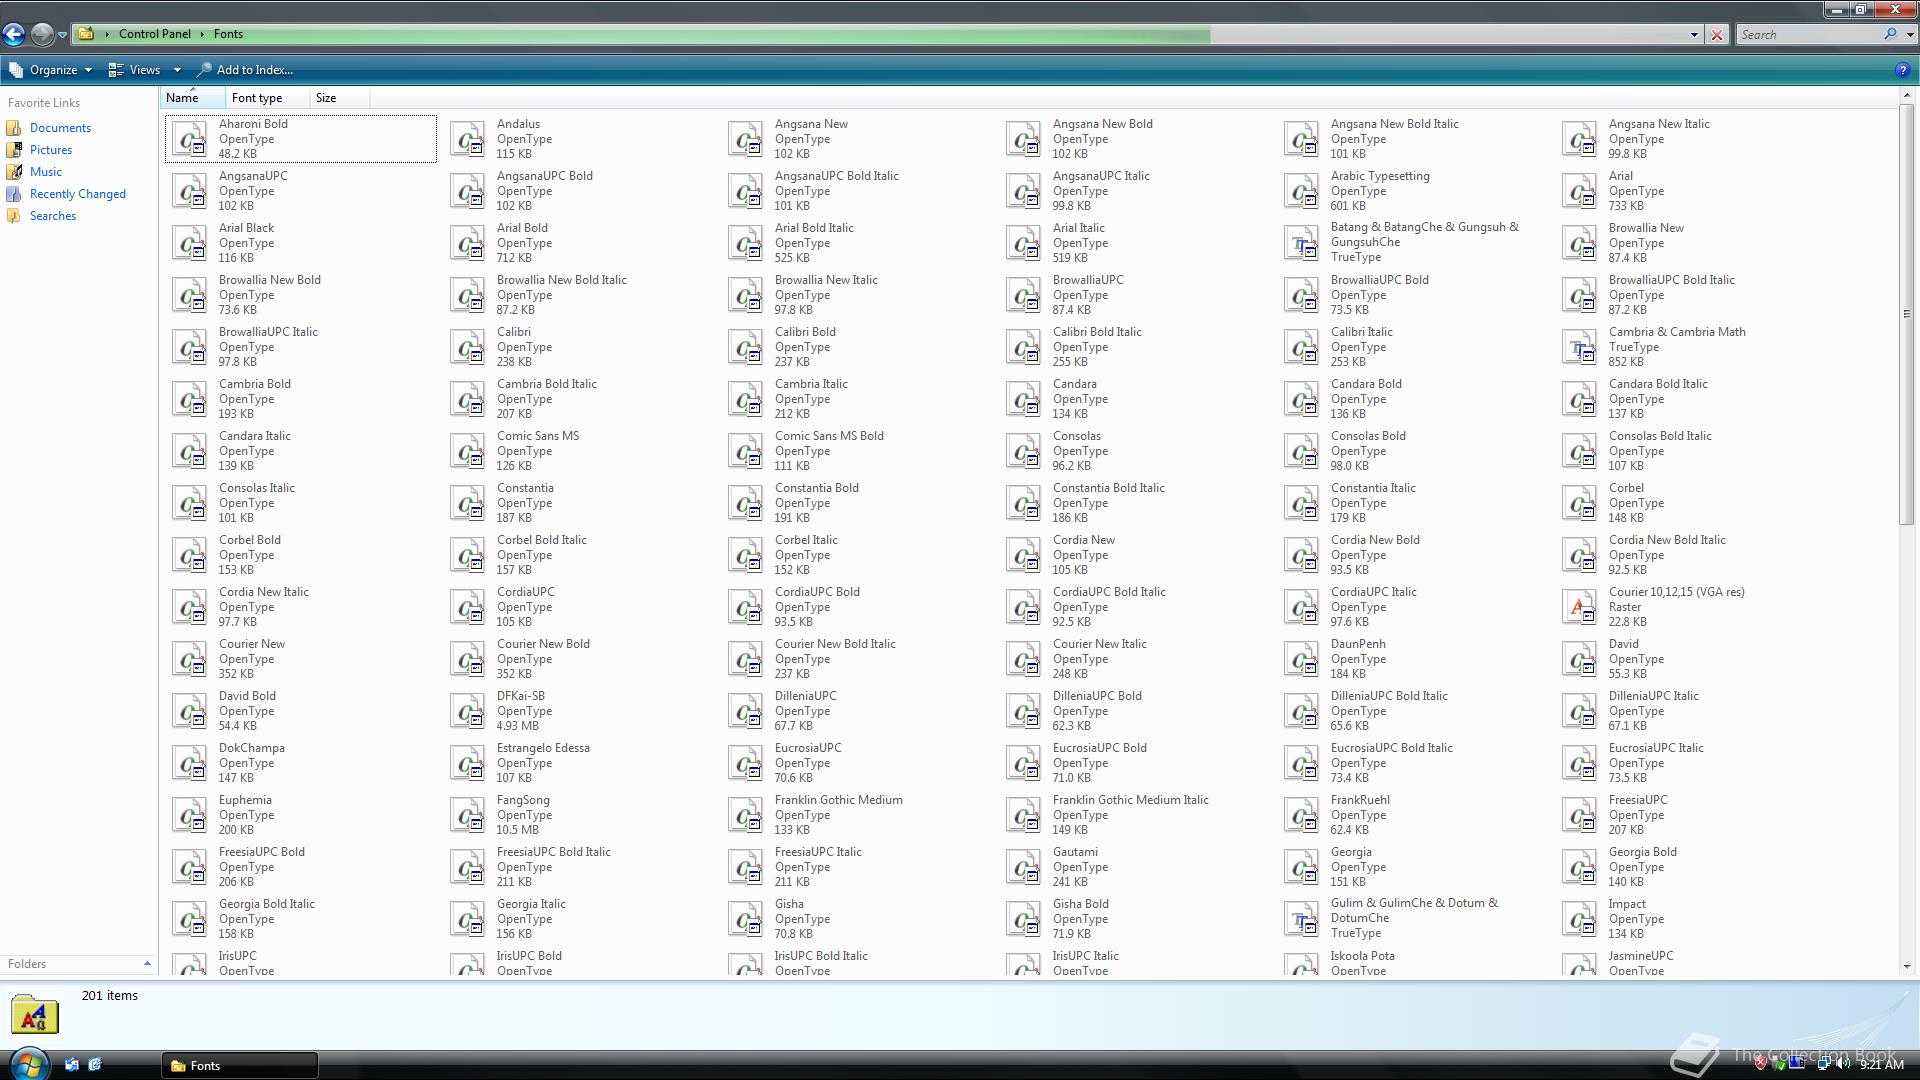
Task: Open the Music favorite link icon
Action: [x=13, y=172]
